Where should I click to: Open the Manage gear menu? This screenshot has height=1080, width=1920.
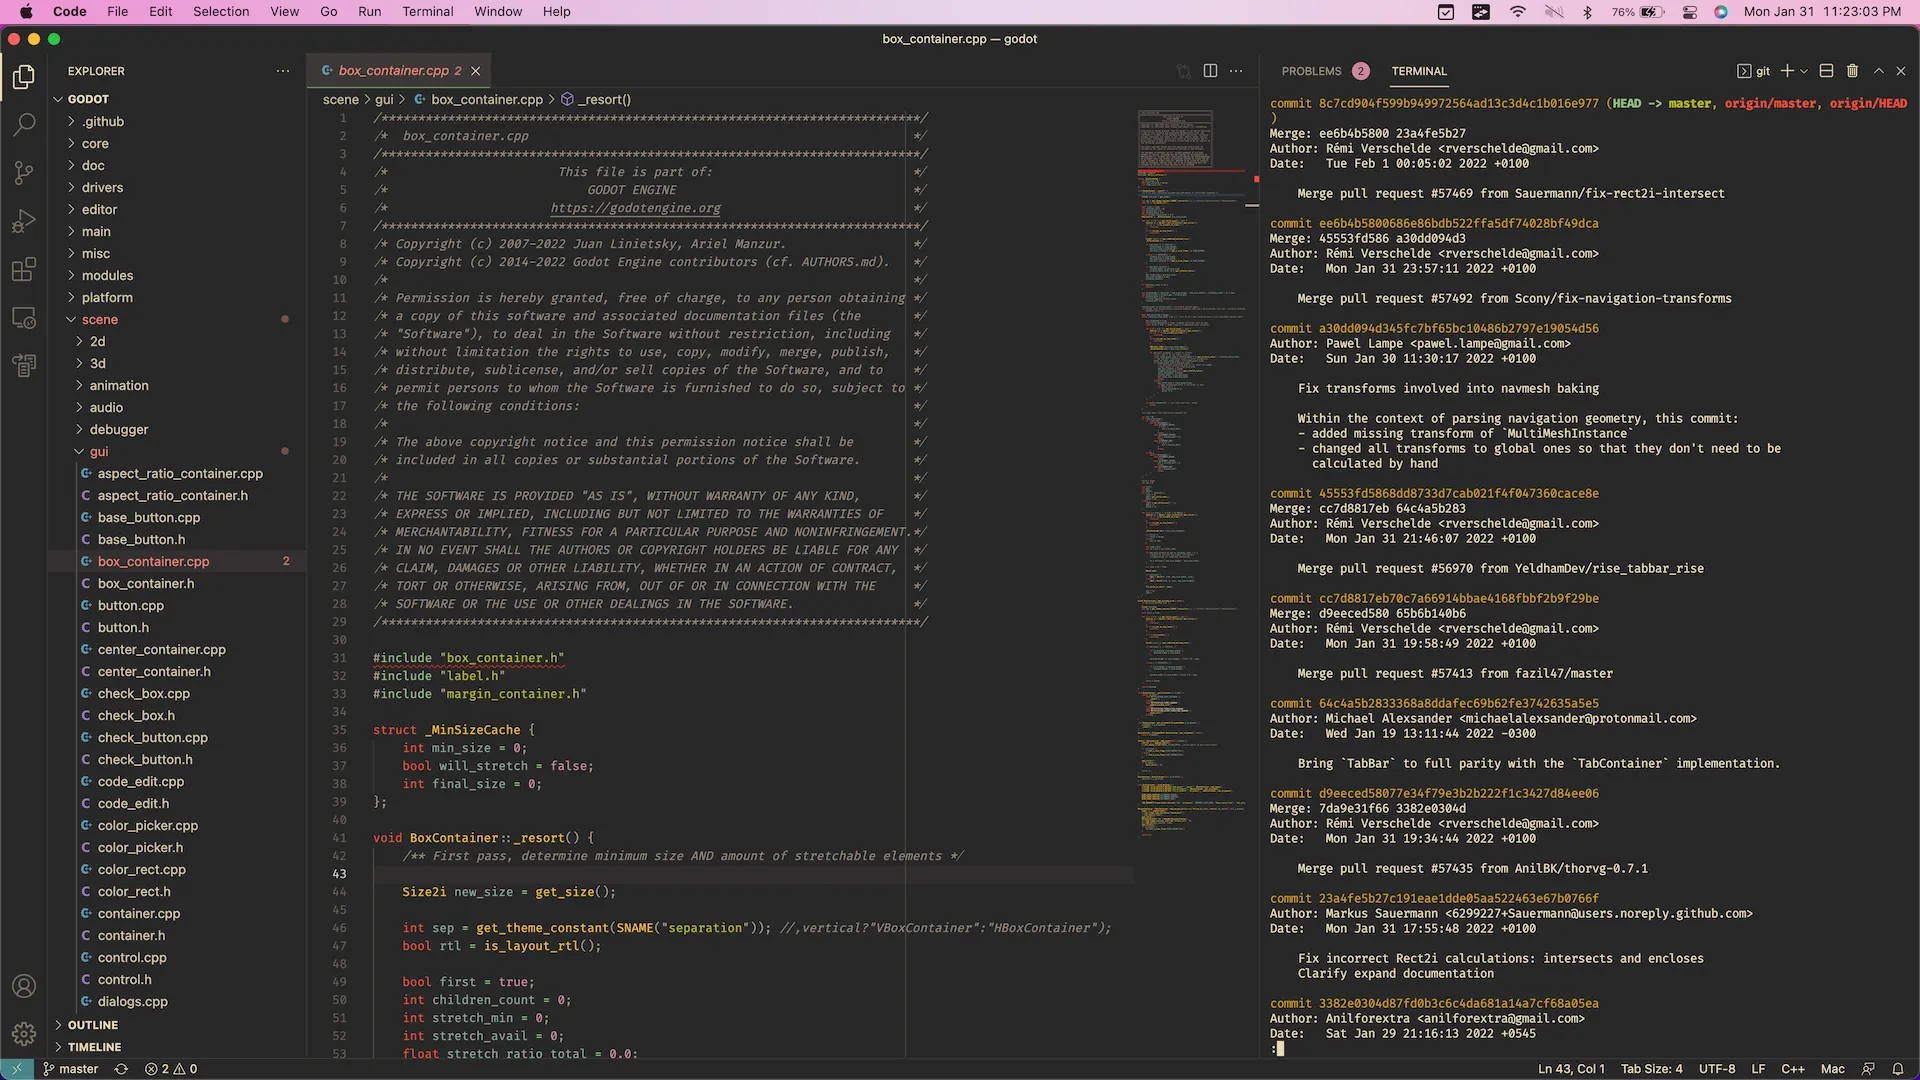[x=24, y=1034]
